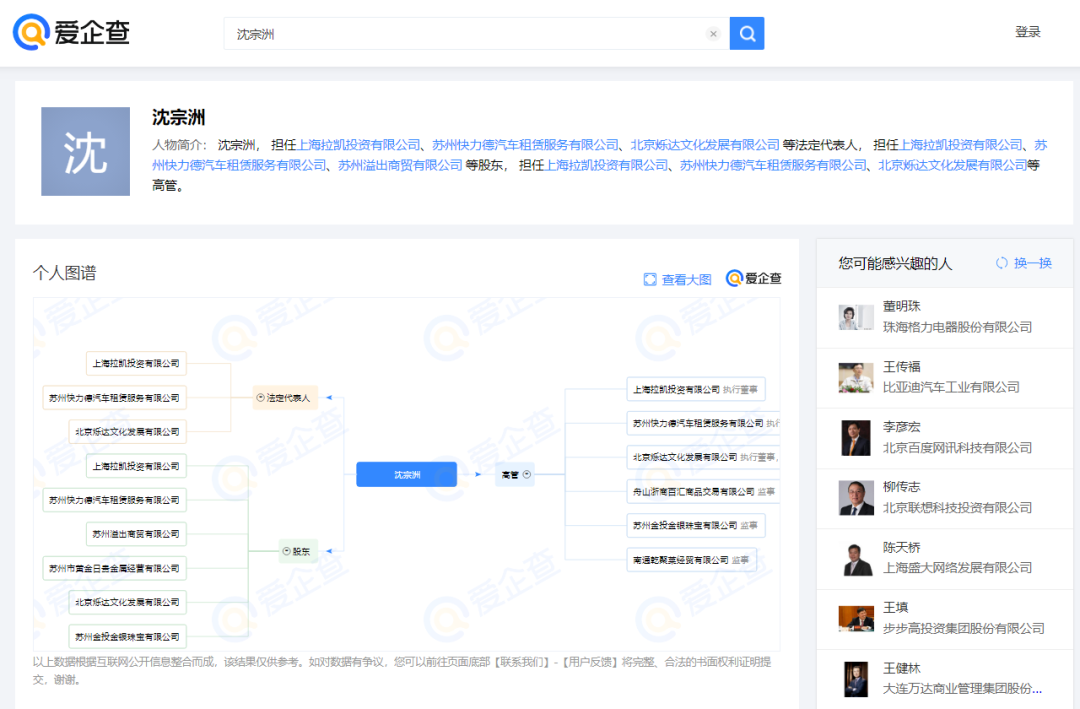This screenshot has height=709, width=1080.
Task: Click 上海拉凯投资有限公司 执行董事 node
Action: coord(696,389)
